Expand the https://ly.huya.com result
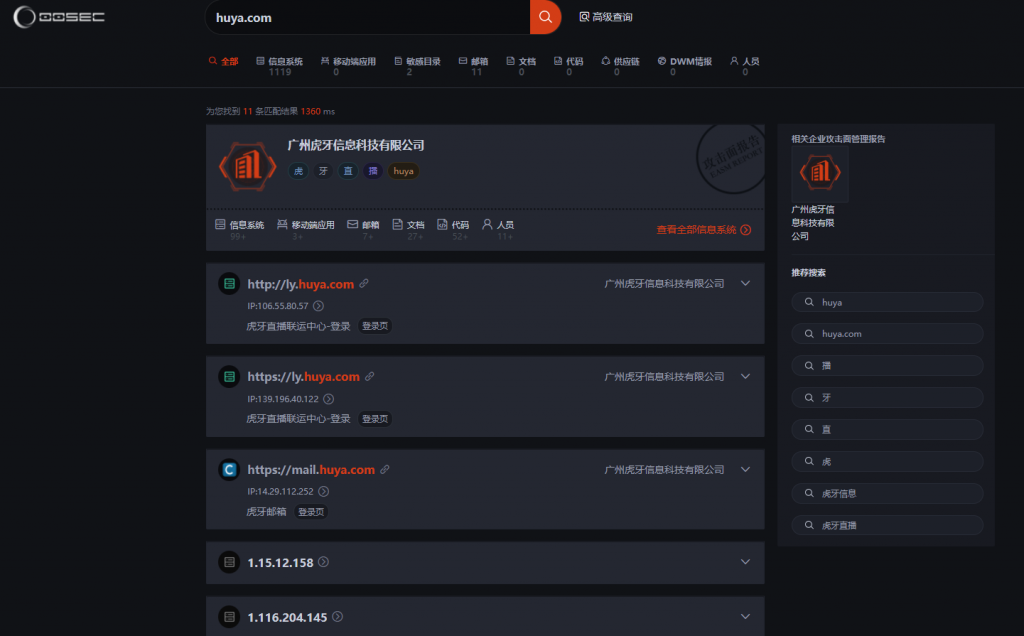Image resolution: width=1024 pixels, height=636 pixels. click(x=745, y=376)
